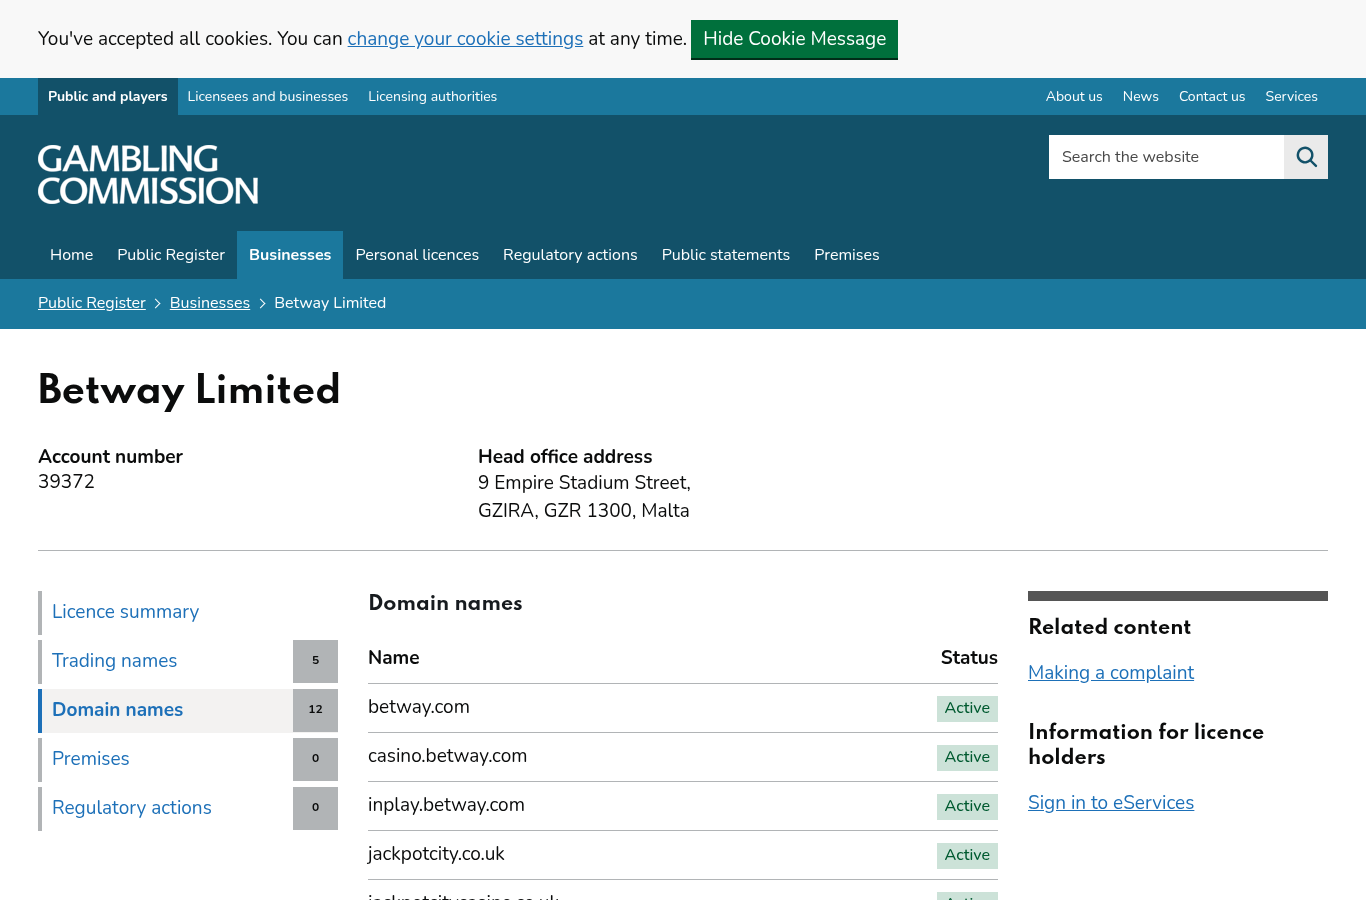
Task: Open Services in the top bar
Action: click(x=1291, y=97)
